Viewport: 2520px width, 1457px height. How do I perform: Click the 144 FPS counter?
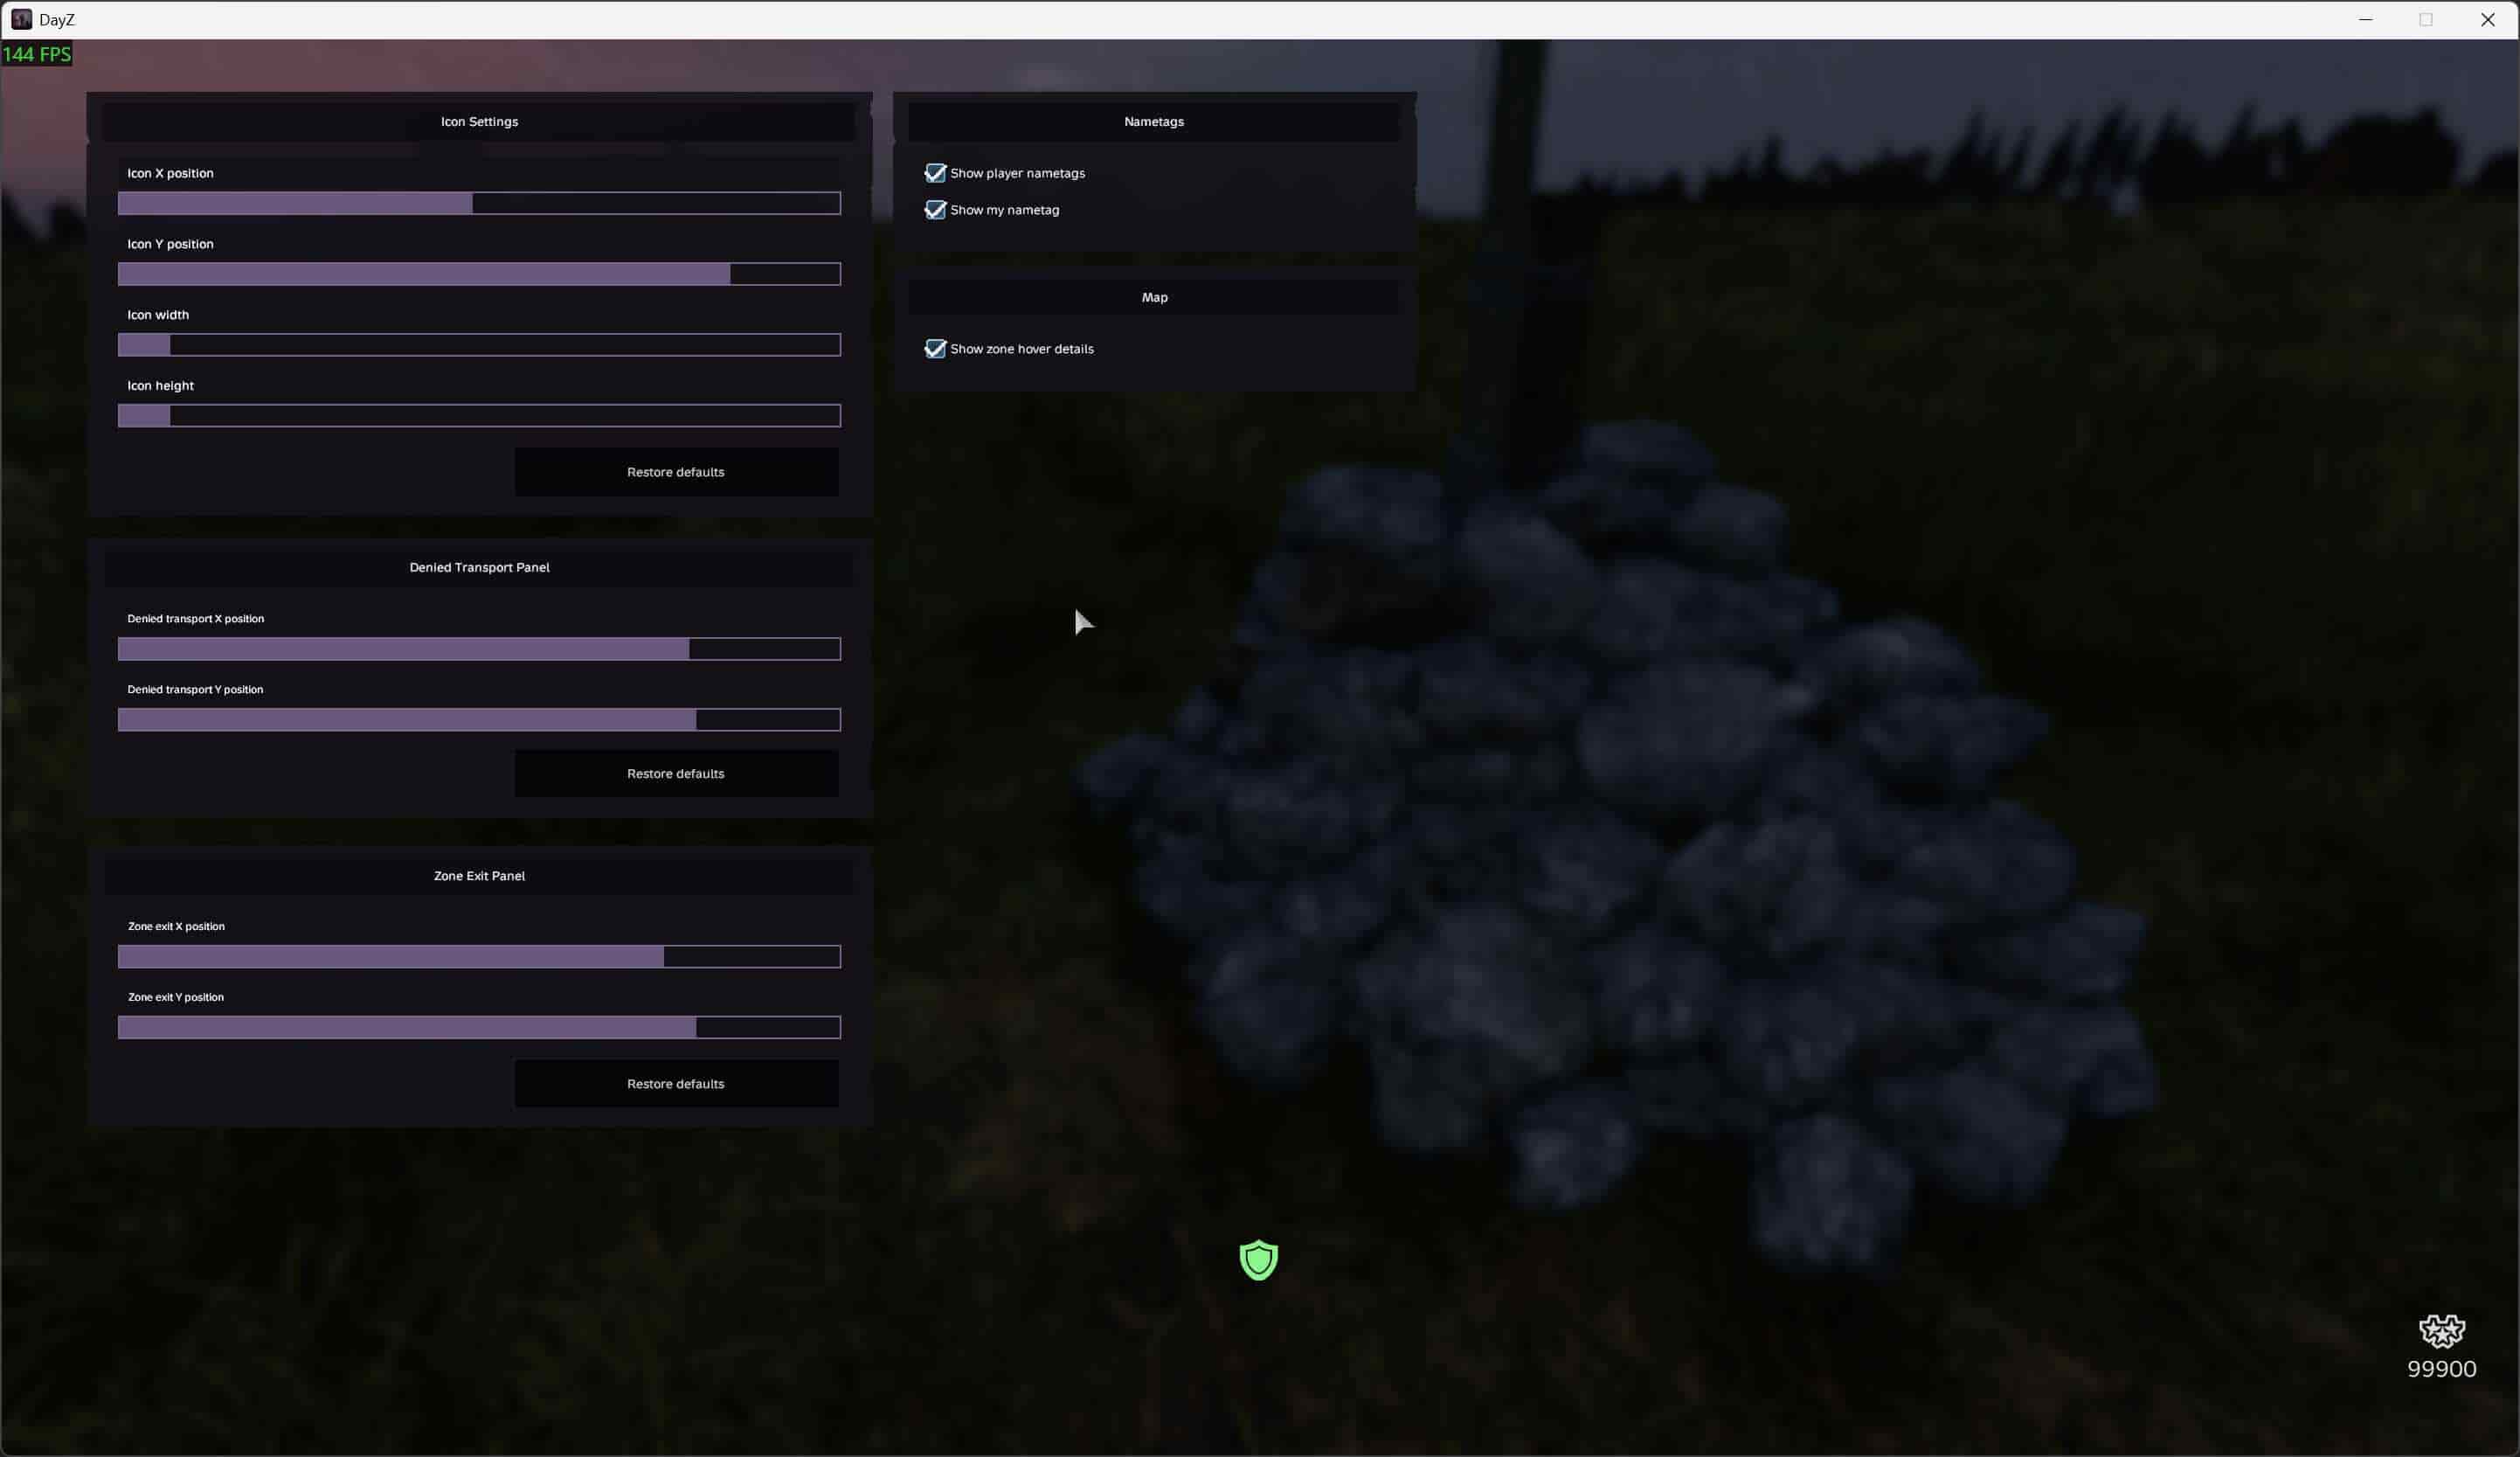(37, 54)
